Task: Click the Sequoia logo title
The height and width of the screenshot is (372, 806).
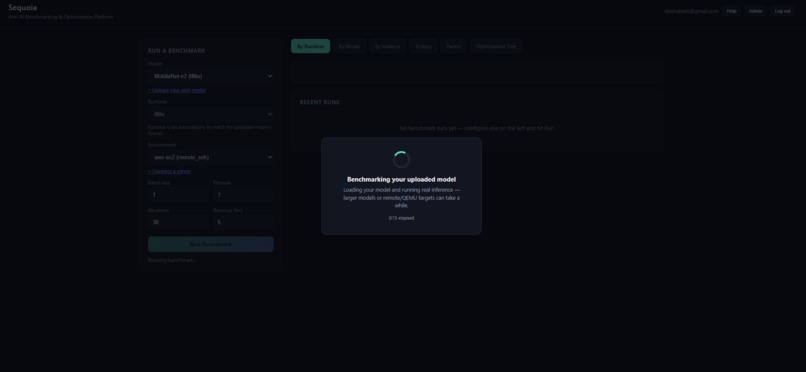Action: (23, 8)
